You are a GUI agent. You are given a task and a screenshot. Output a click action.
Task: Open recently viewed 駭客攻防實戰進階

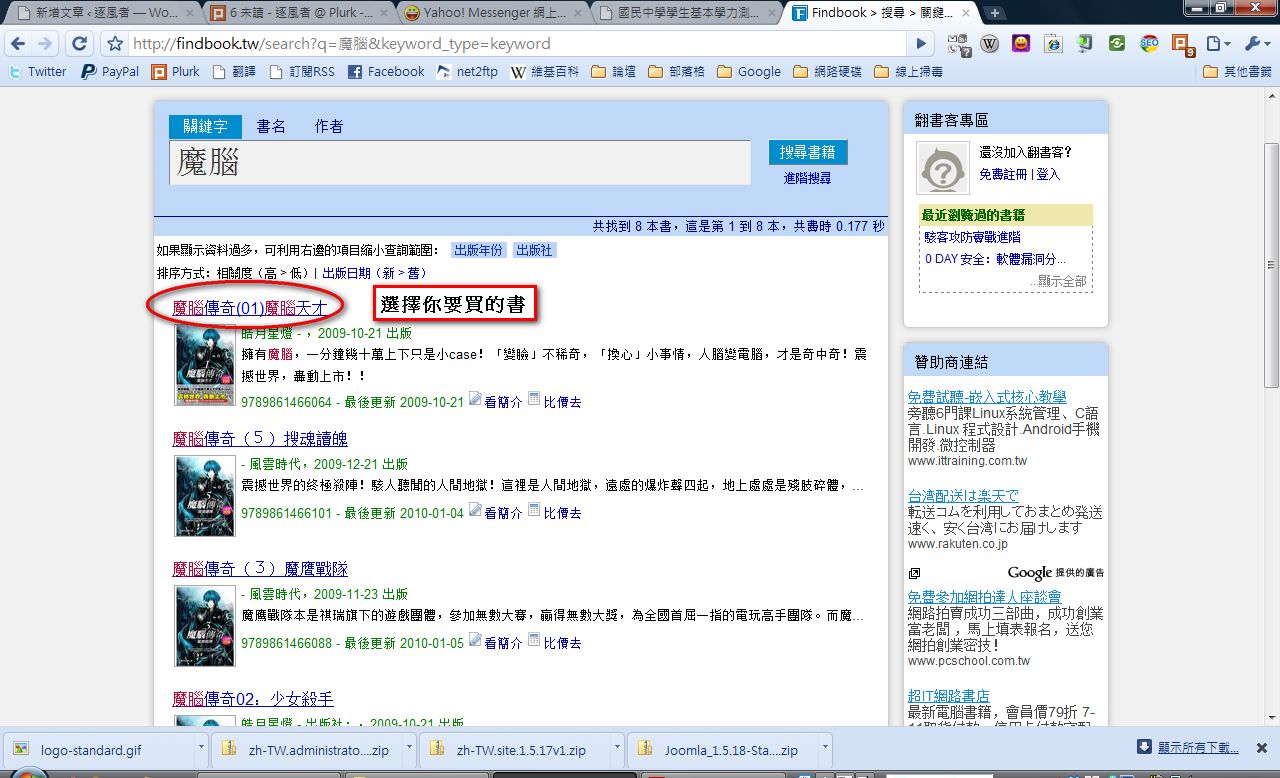973,237
